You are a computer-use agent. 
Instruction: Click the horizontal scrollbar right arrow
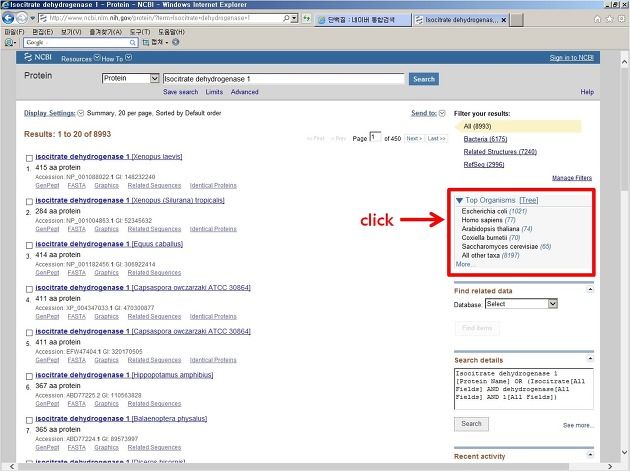tap(610, 466)
